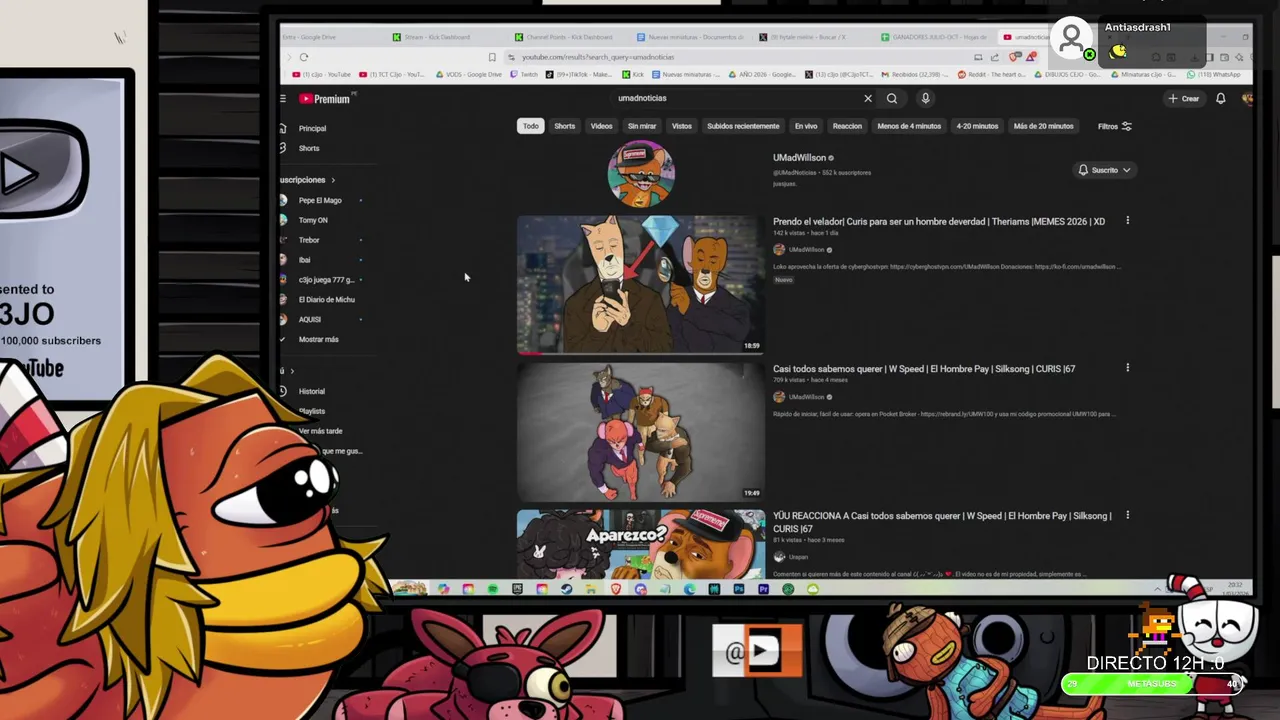Go to Principal in the sidebar
Viewport: 1280px width, 720px height.
(312, 128)
